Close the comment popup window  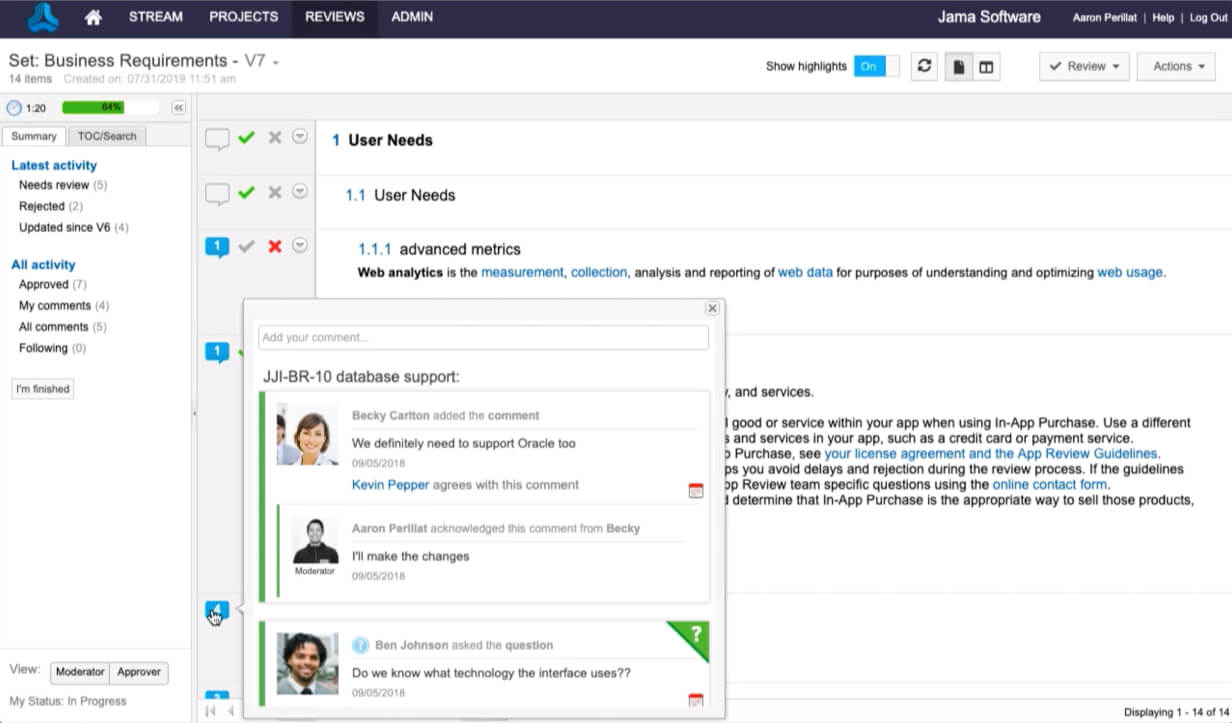click(x=712, y=309)
